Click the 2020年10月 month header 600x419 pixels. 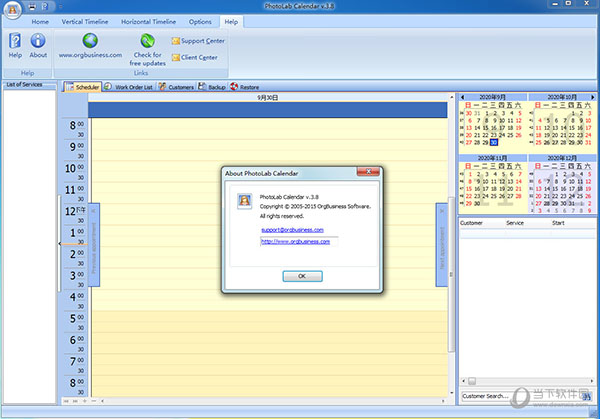pyautogui.click(x=562, y=97)
